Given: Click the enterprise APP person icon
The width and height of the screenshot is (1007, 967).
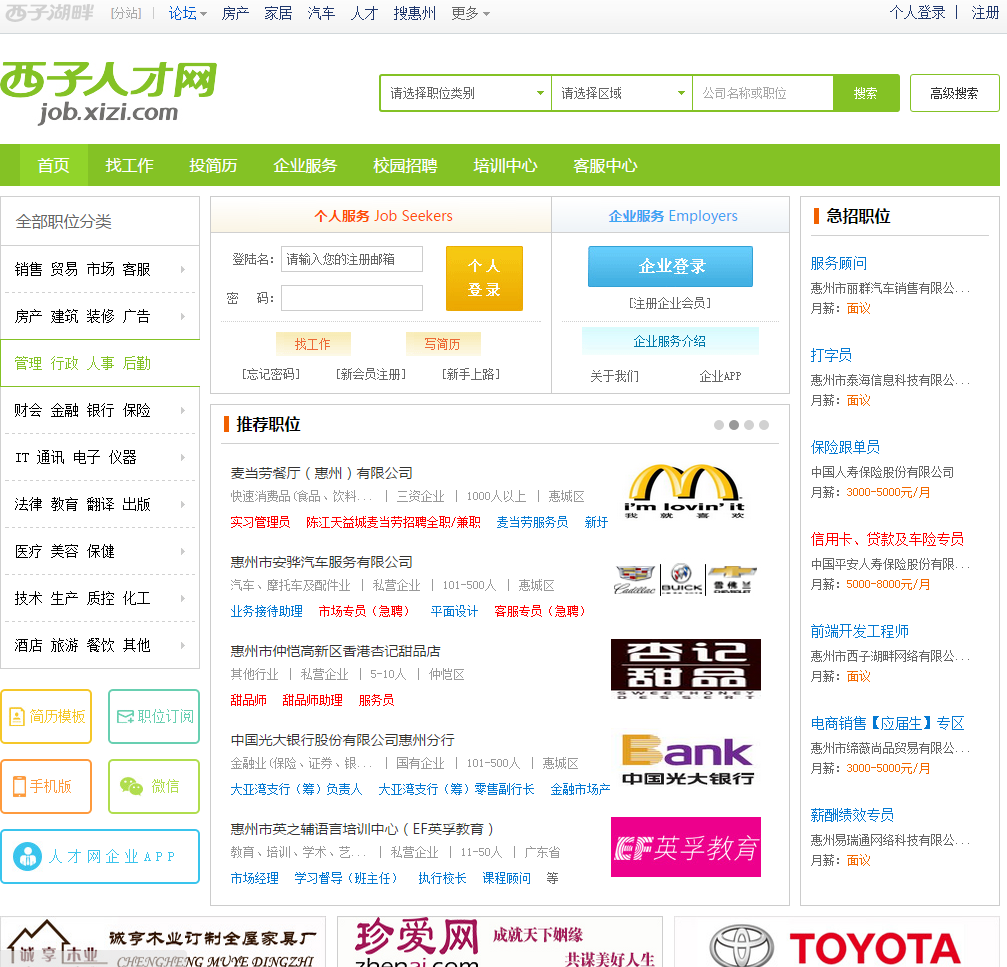Looking at the screenshot, I should click(28, 857).
